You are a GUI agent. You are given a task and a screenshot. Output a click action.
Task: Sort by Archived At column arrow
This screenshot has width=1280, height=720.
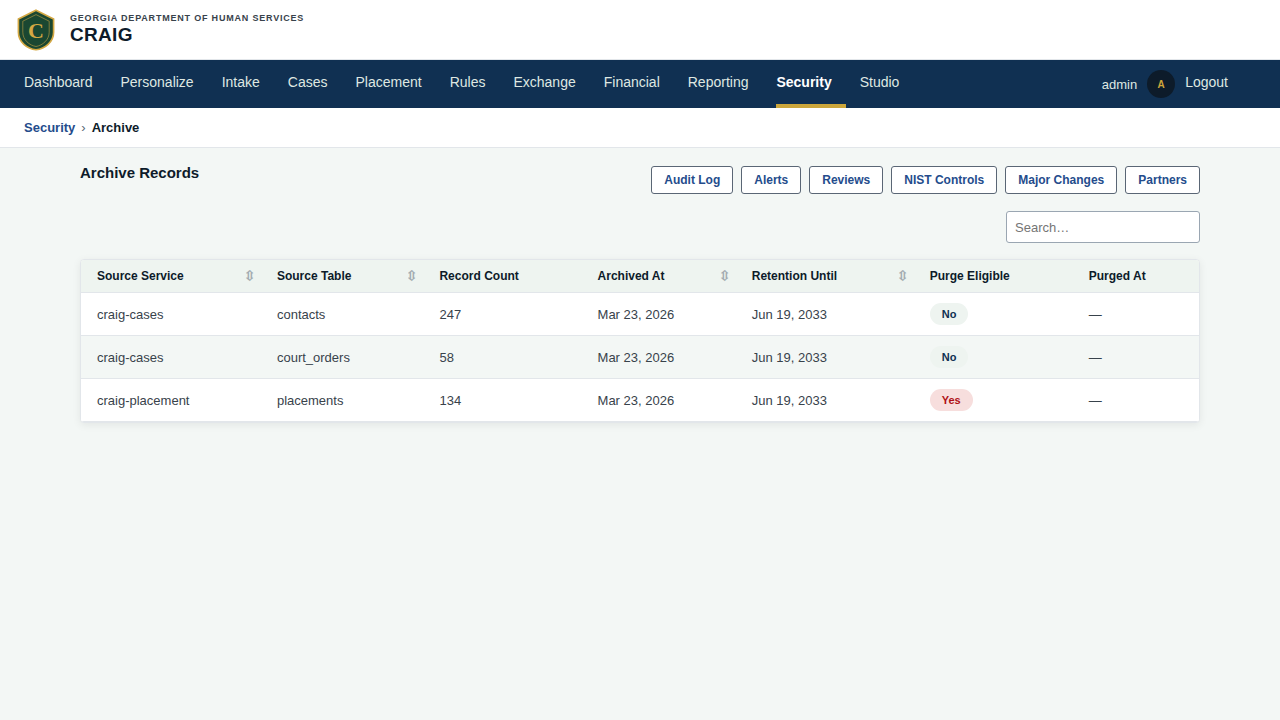tap(724, 276)
